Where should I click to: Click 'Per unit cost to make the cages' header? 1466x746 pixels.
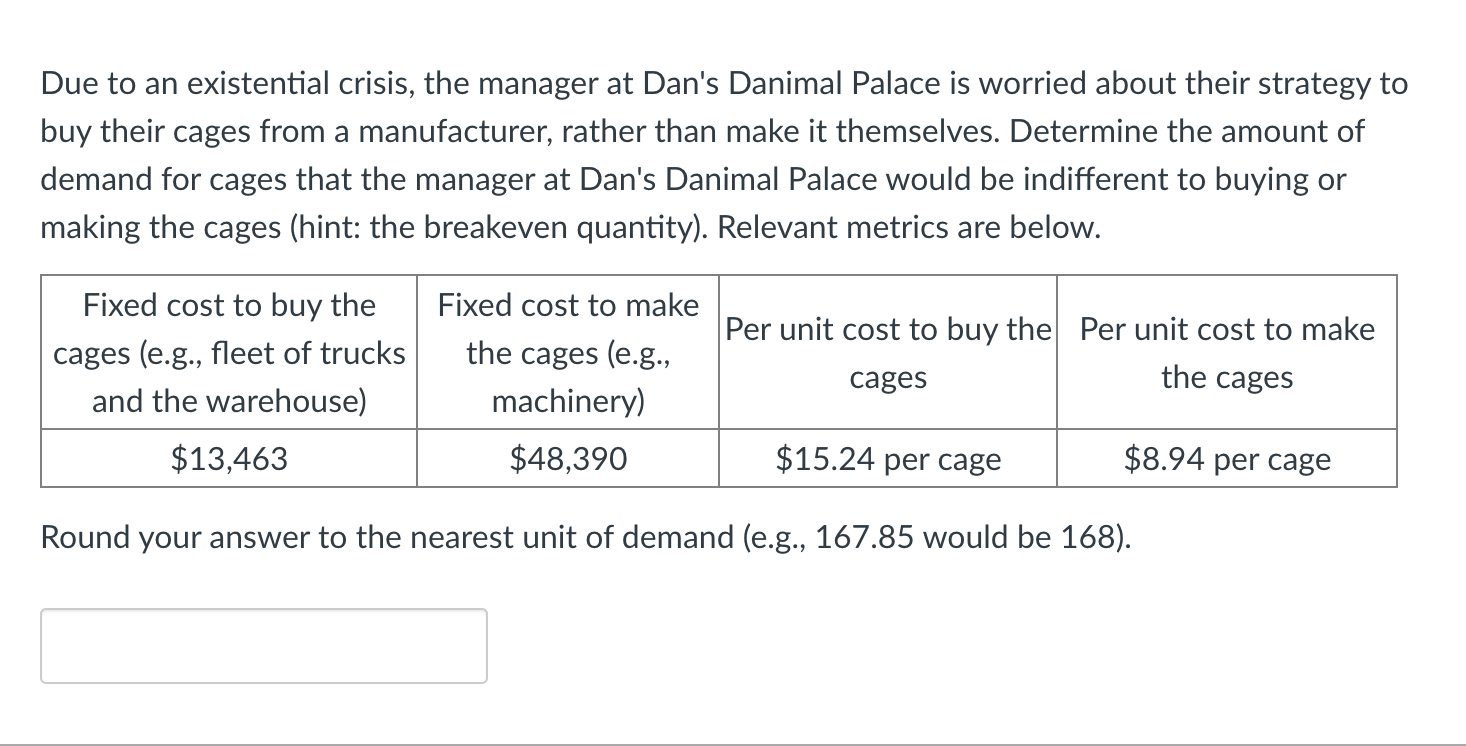click(1227, 353)
